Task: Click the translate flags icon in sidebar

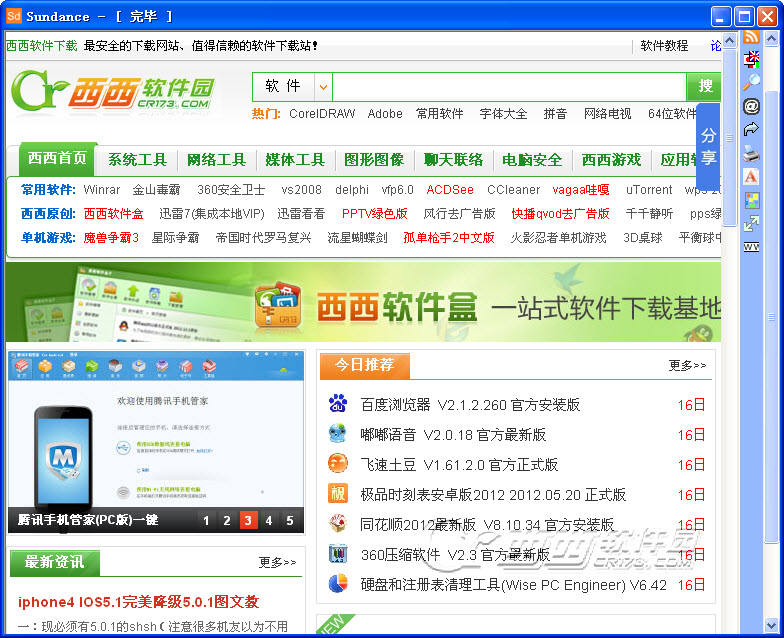Action: (751, 58)
